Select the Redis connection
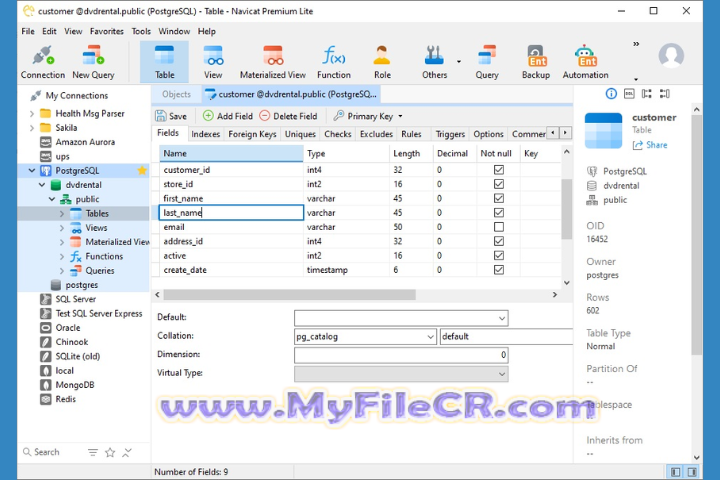The width and height of the screenshot is (720, 480). (x=65, y=399)
